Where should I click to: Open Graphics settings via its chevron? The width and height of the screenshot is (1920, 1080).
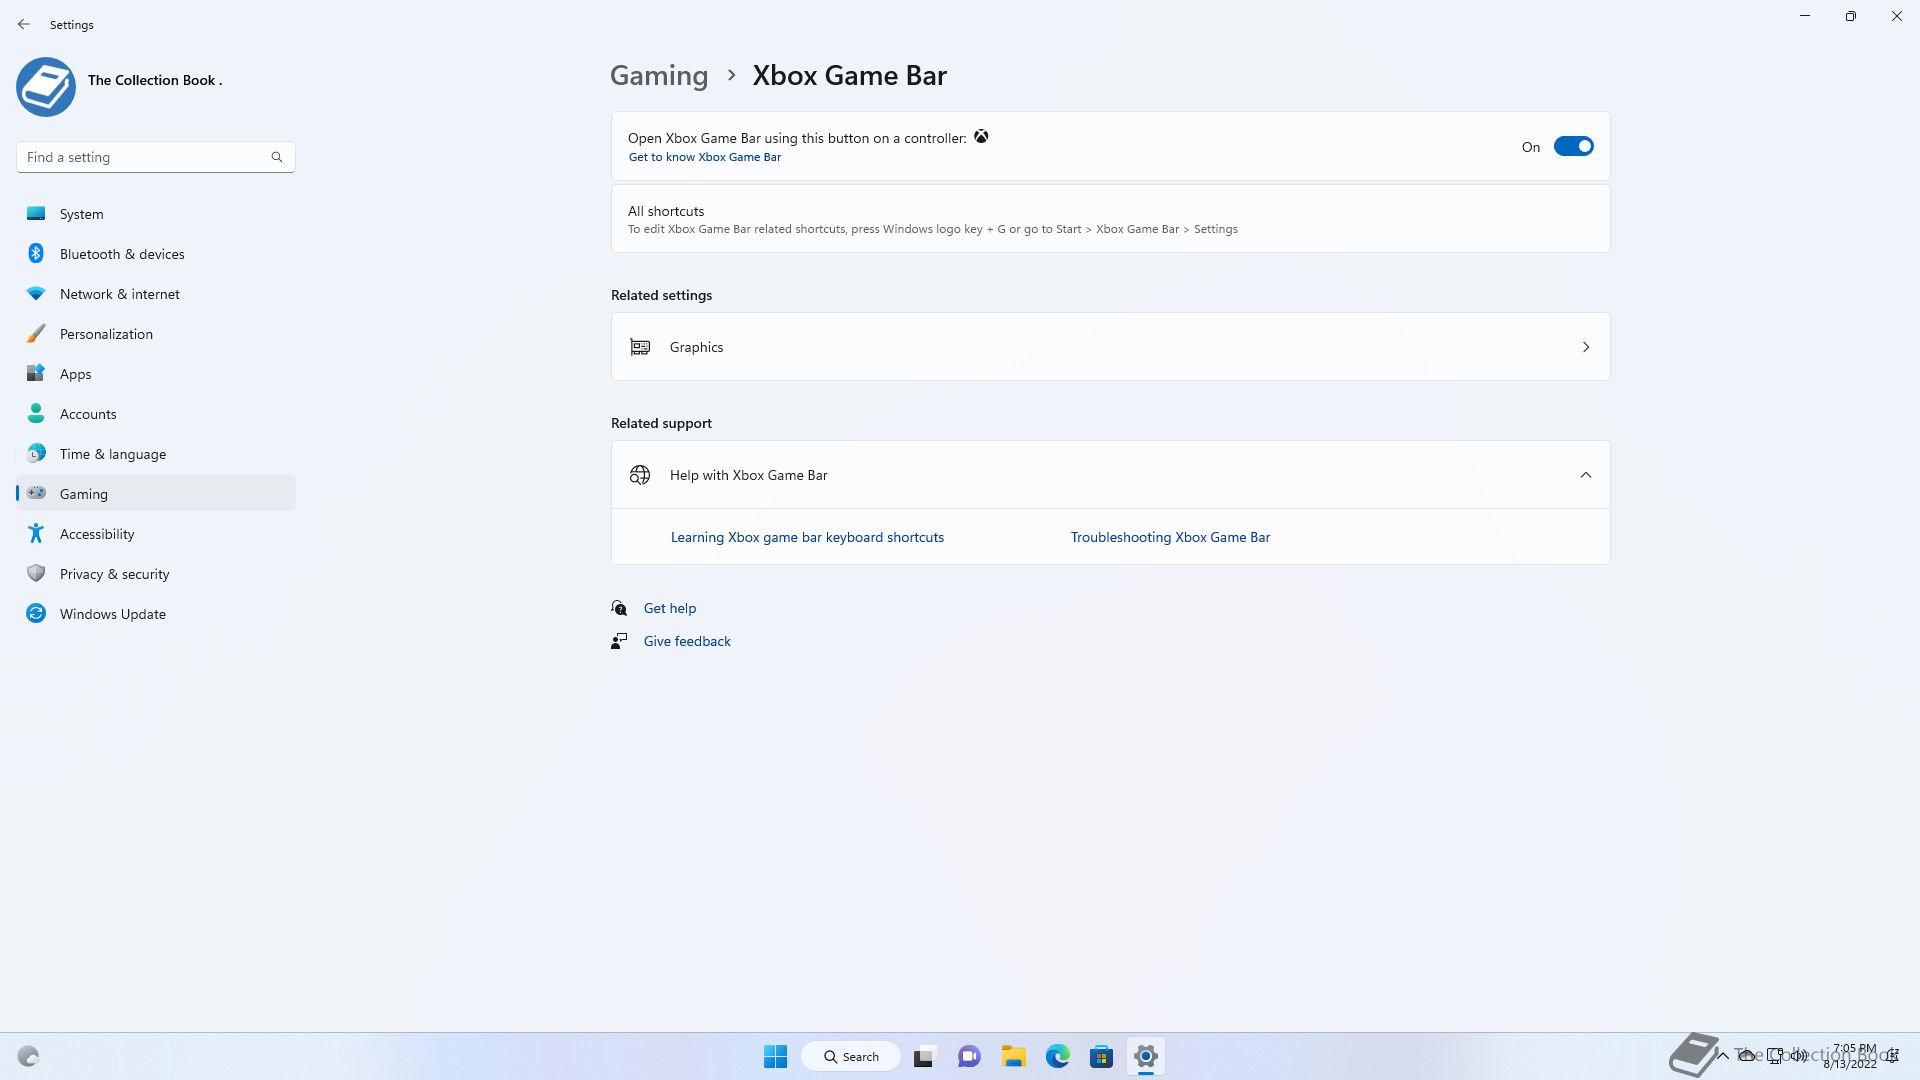[1585, 347]
